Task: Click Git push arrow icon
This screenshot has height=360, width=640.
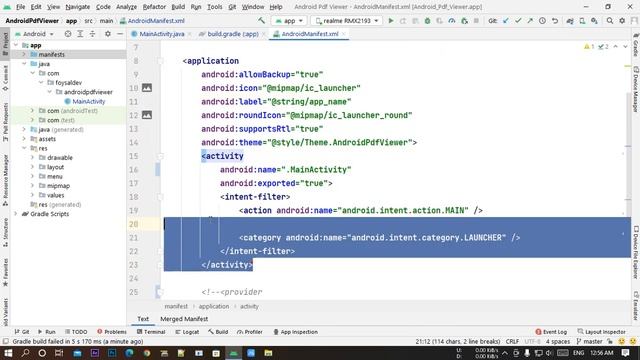Action: click(x=530, y=21)
